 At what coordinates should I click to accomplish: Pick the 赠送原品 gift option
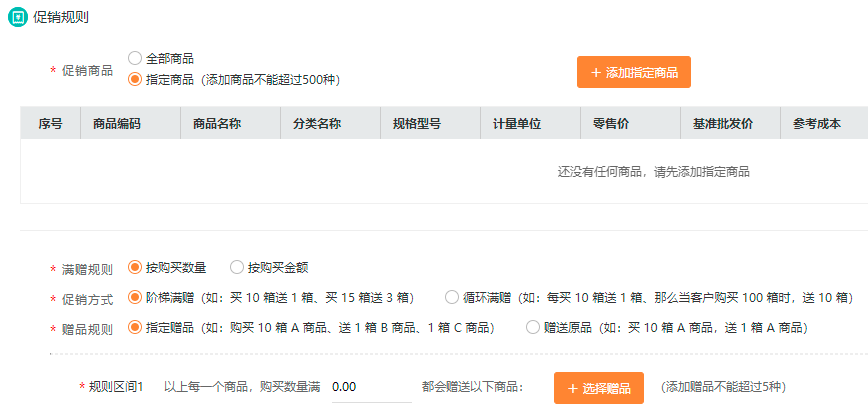pyautogui.click(x=532, y=327)
